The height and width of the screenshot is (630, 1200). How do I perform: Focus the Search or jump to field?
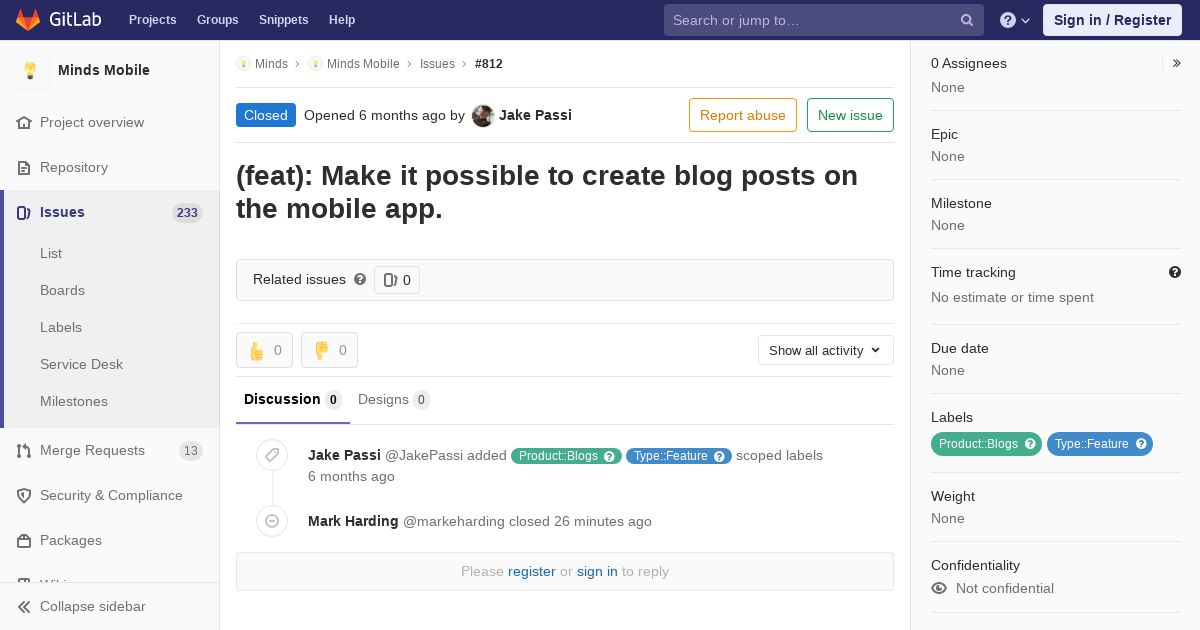pos(824,20)
